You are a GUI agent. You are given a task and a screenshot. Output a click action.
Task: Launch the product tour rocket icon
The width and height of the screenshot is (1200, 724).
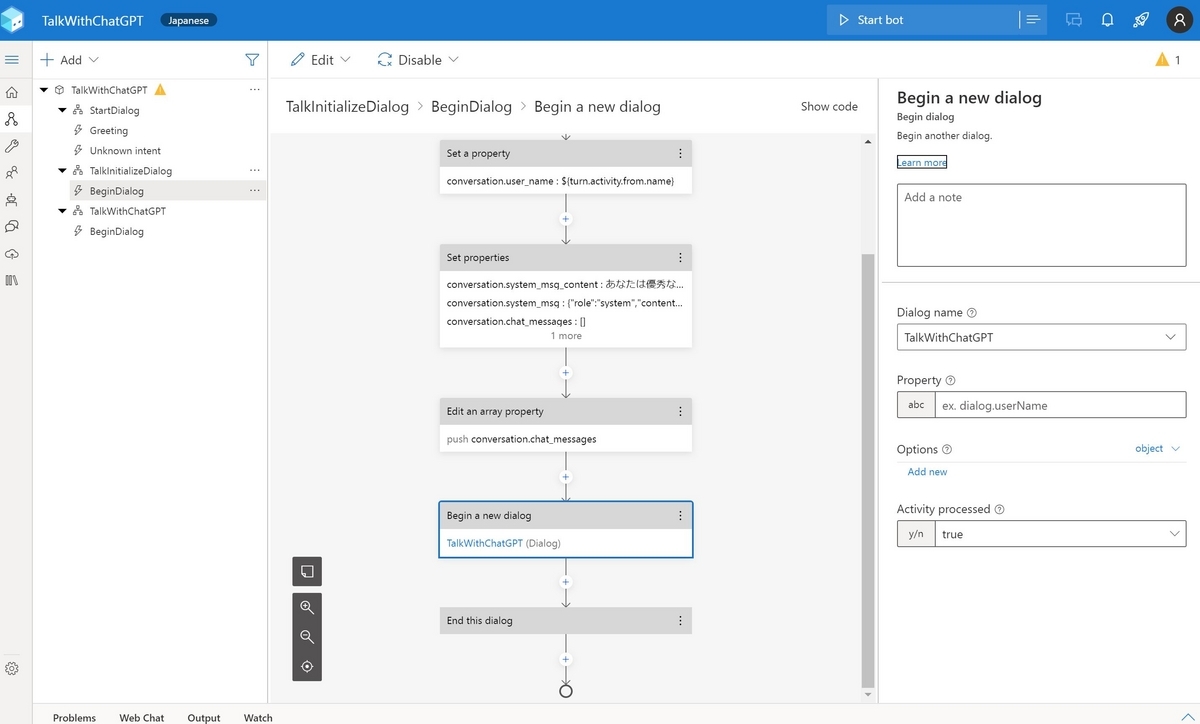(1140, 20)
